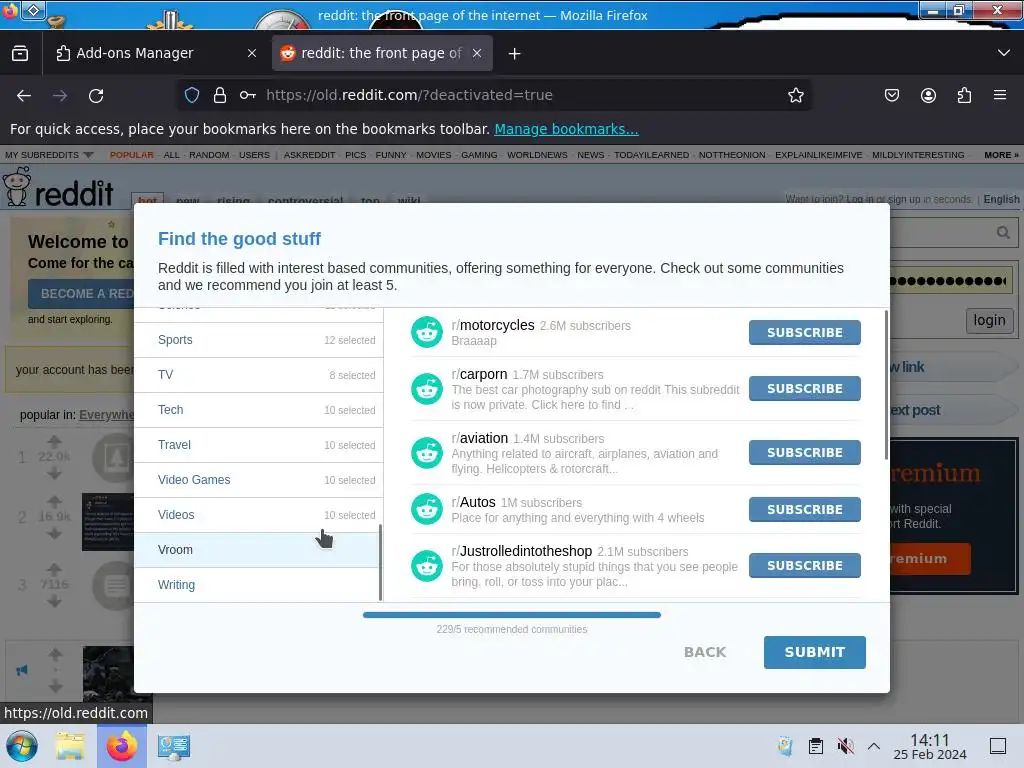Select the Videos category

[x=259, y=515]
